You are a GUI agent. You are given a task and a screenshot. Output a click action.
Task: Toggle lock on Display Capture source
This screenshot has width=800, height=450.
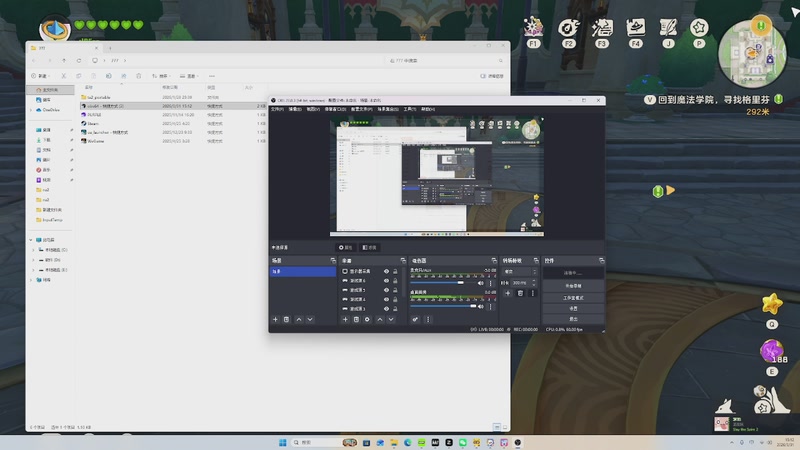tap(395, 271)
